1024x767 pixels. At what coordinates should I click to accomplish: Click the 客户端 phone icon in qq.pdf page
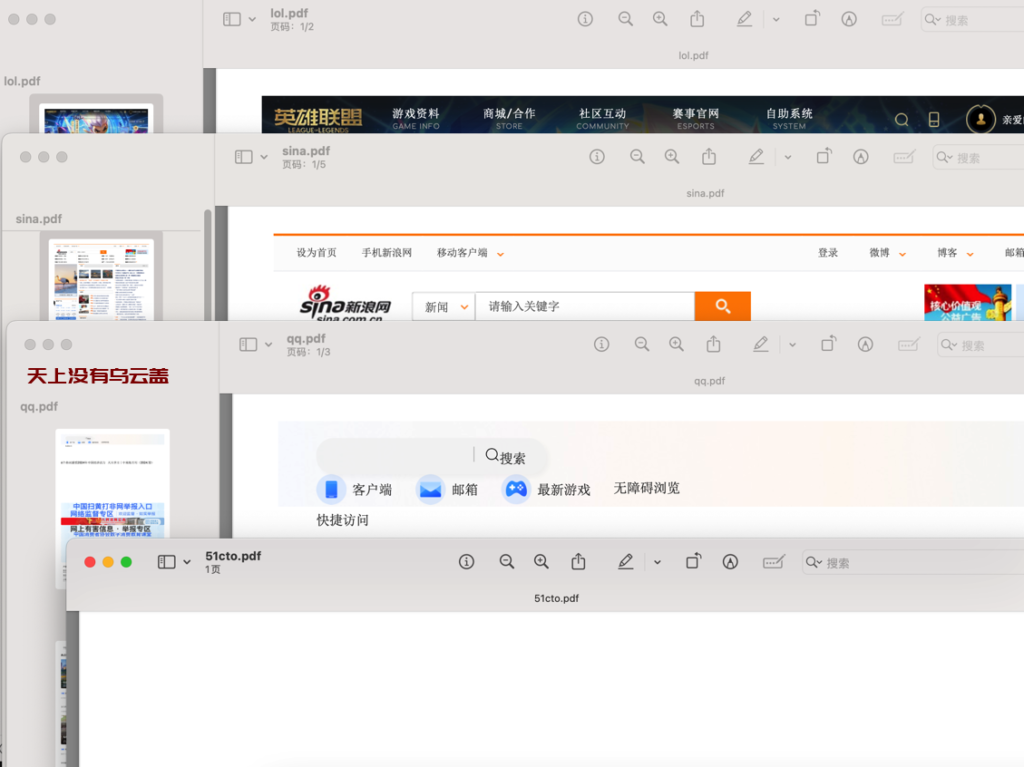331,489
